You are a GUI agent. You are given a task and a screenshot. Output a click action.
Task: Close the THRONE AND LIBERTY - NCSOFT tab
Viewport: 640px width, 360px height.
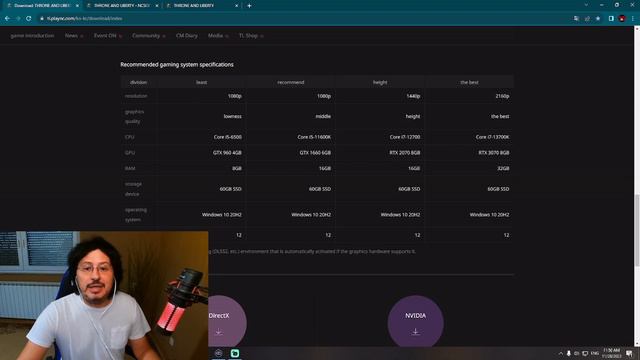pos(157,6)
